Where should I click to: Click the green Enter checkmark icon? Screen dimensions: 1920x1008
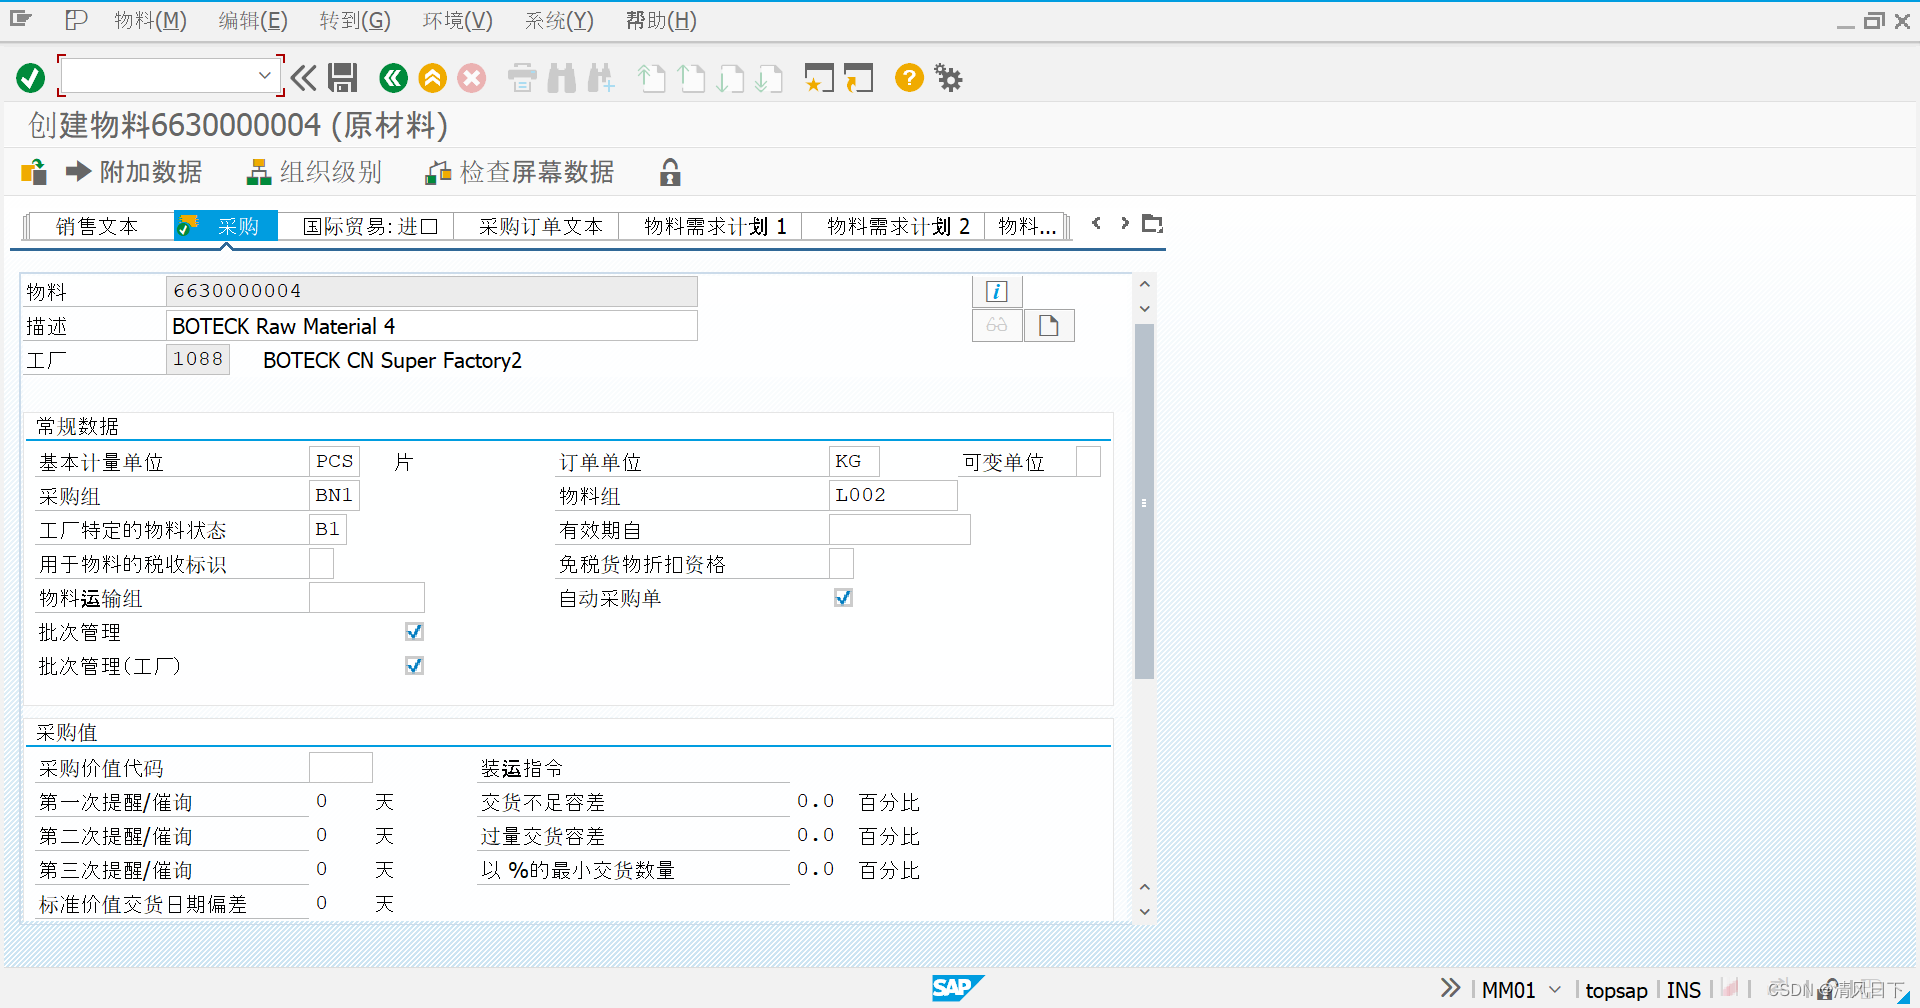point(31,77)
